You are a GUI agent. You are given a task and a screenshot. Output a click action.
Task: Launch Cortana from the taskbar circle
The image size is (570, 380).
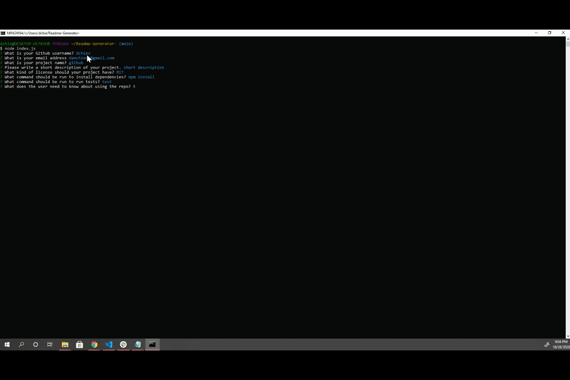36,344
